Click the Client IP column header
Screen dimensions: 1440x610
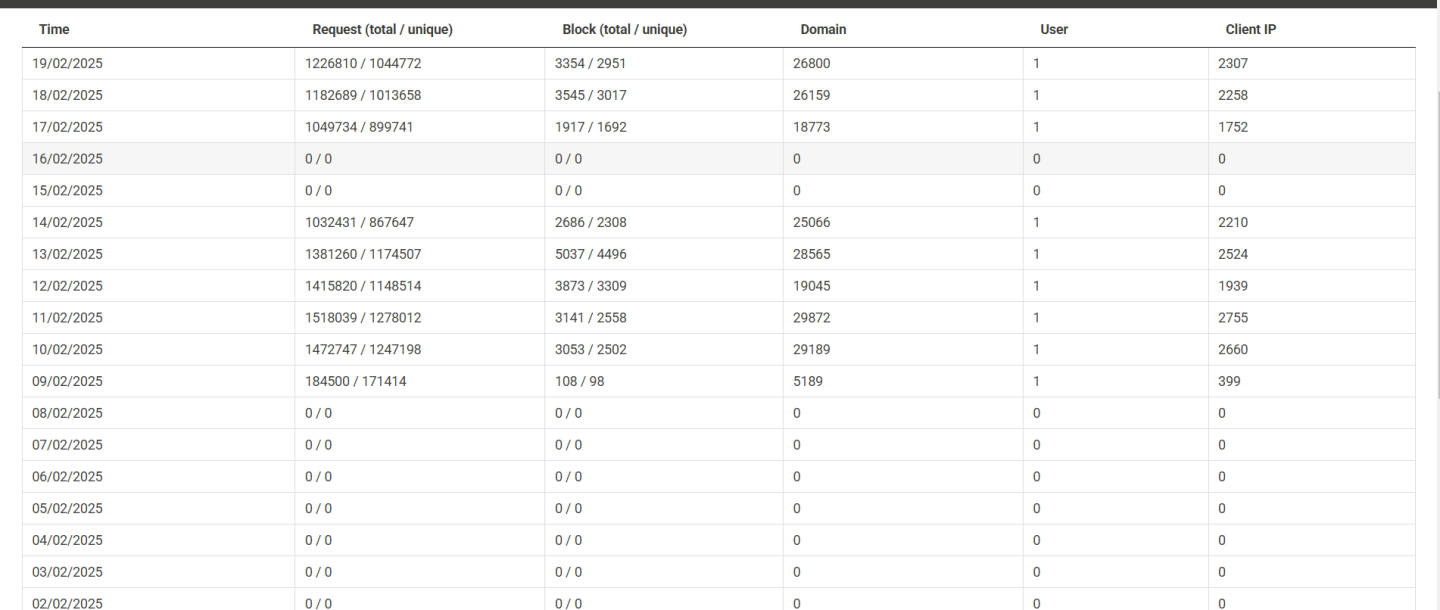[x=1250, y=30]
